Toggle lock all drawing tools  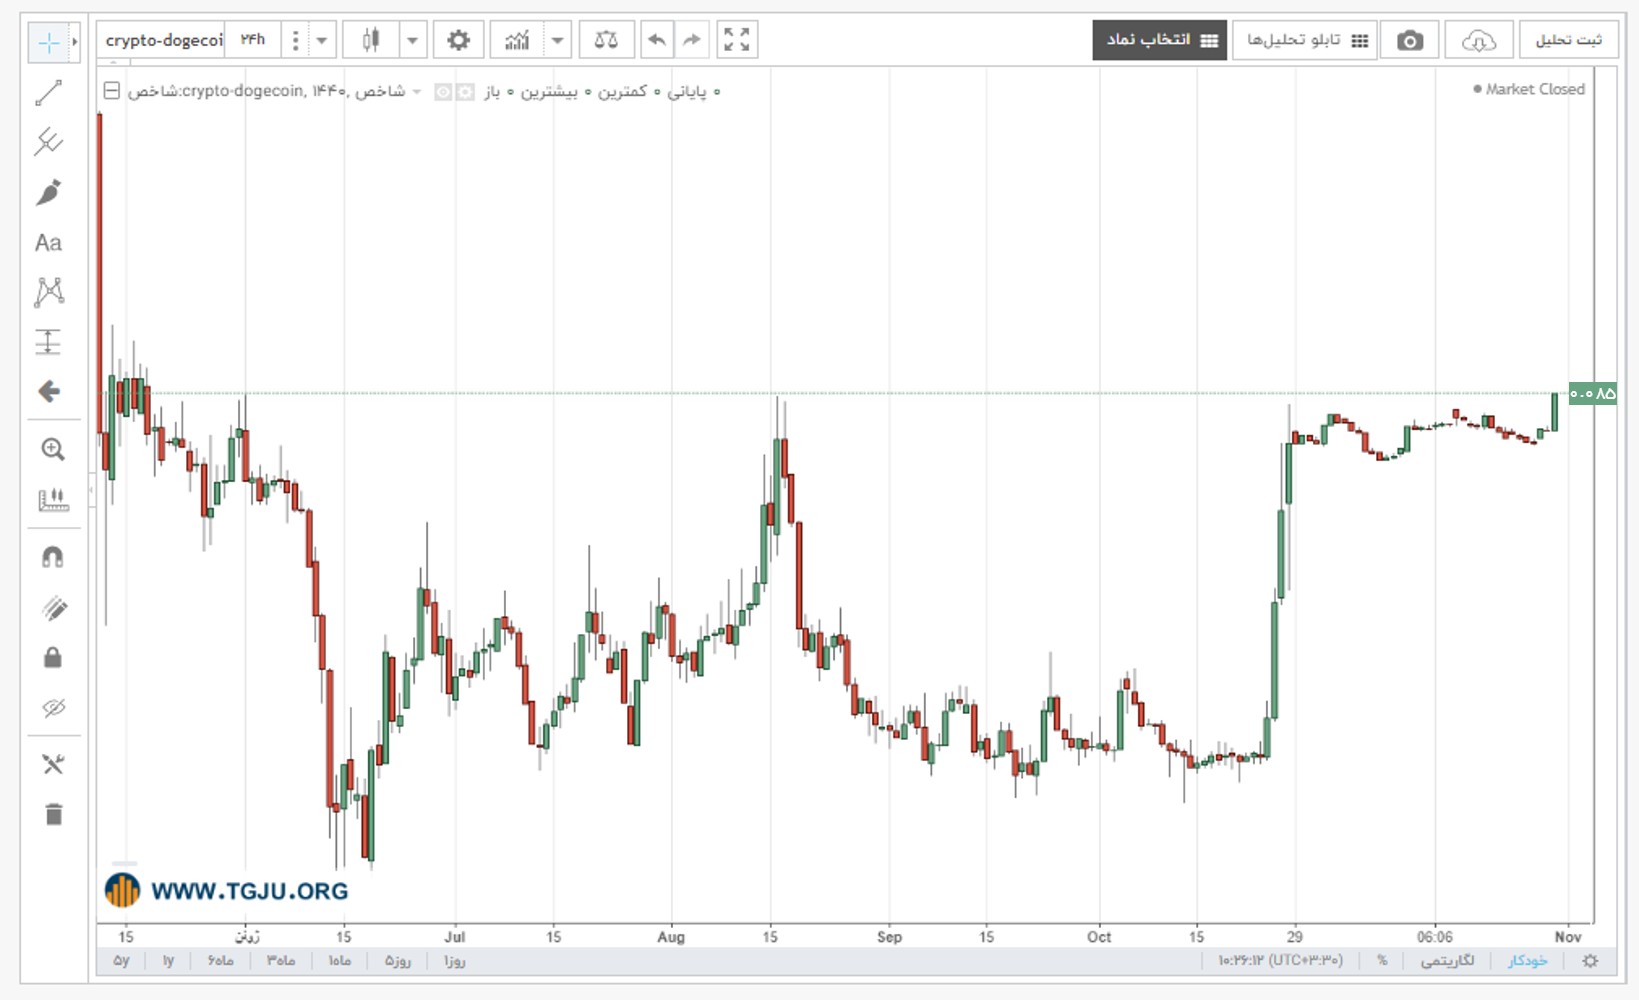53,657
